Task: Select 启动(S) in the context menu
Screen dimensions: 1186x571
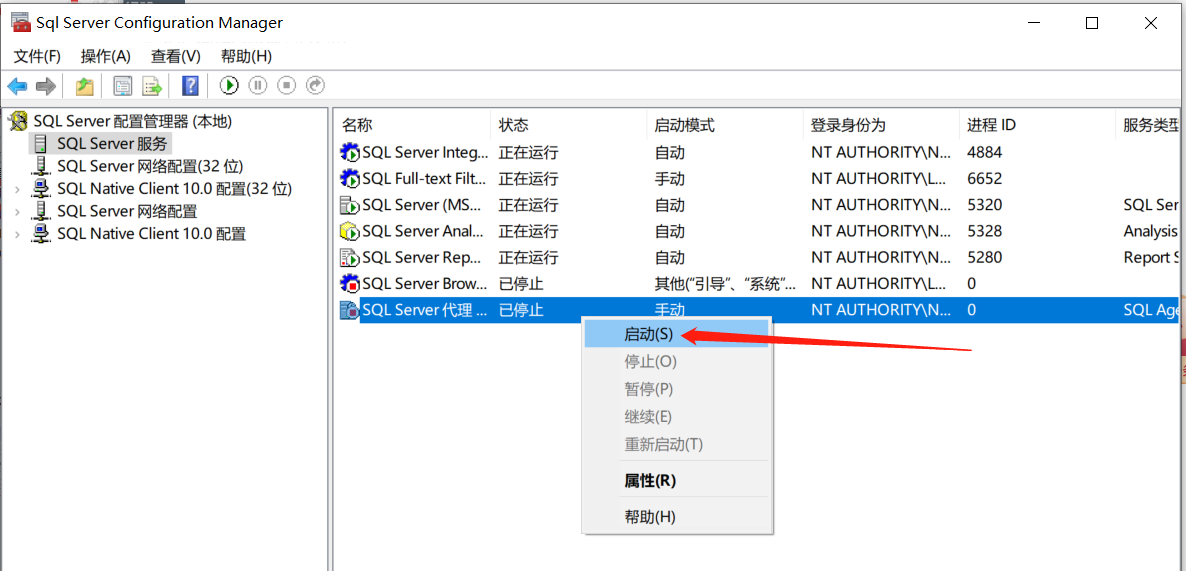Action: pyautogui.click(x=648, y=334)
